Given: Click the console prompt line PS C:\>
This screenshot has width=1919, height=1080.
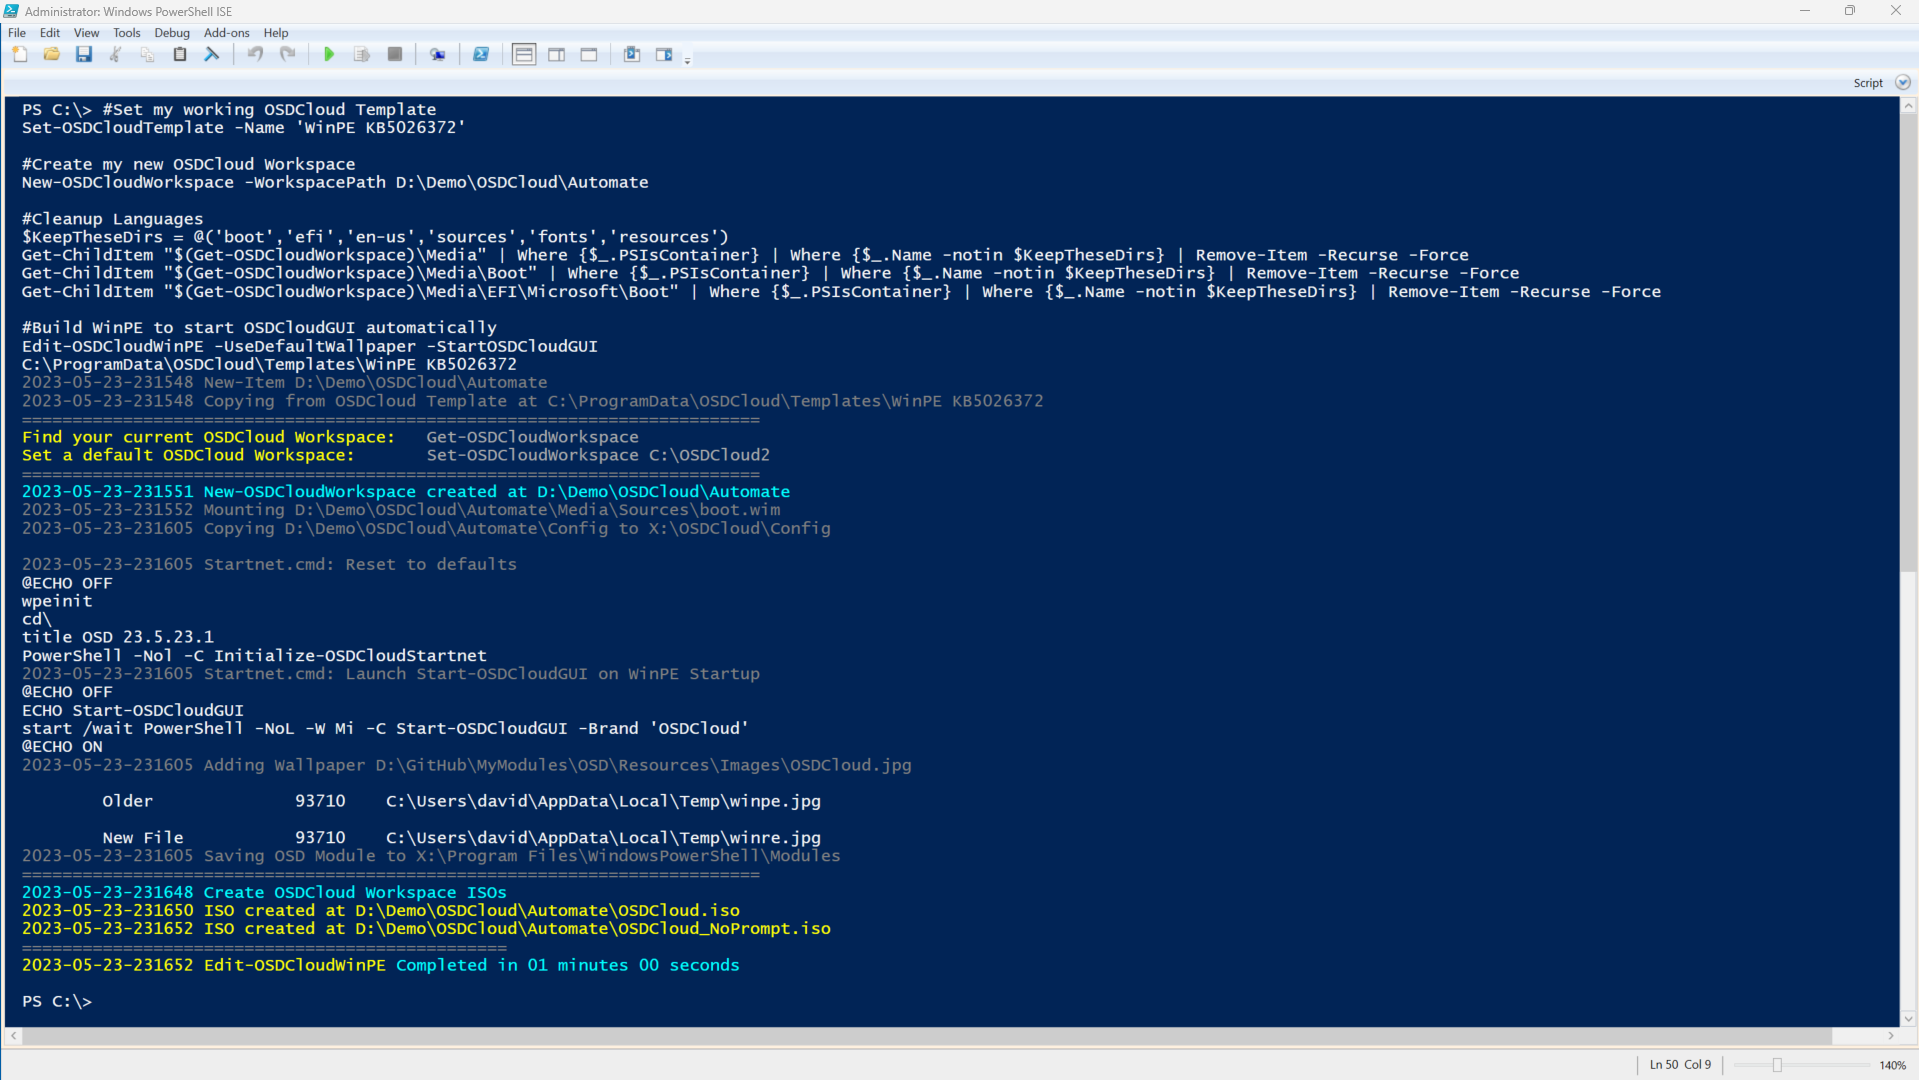Looking at the screenshot, I should (57, 1002).
